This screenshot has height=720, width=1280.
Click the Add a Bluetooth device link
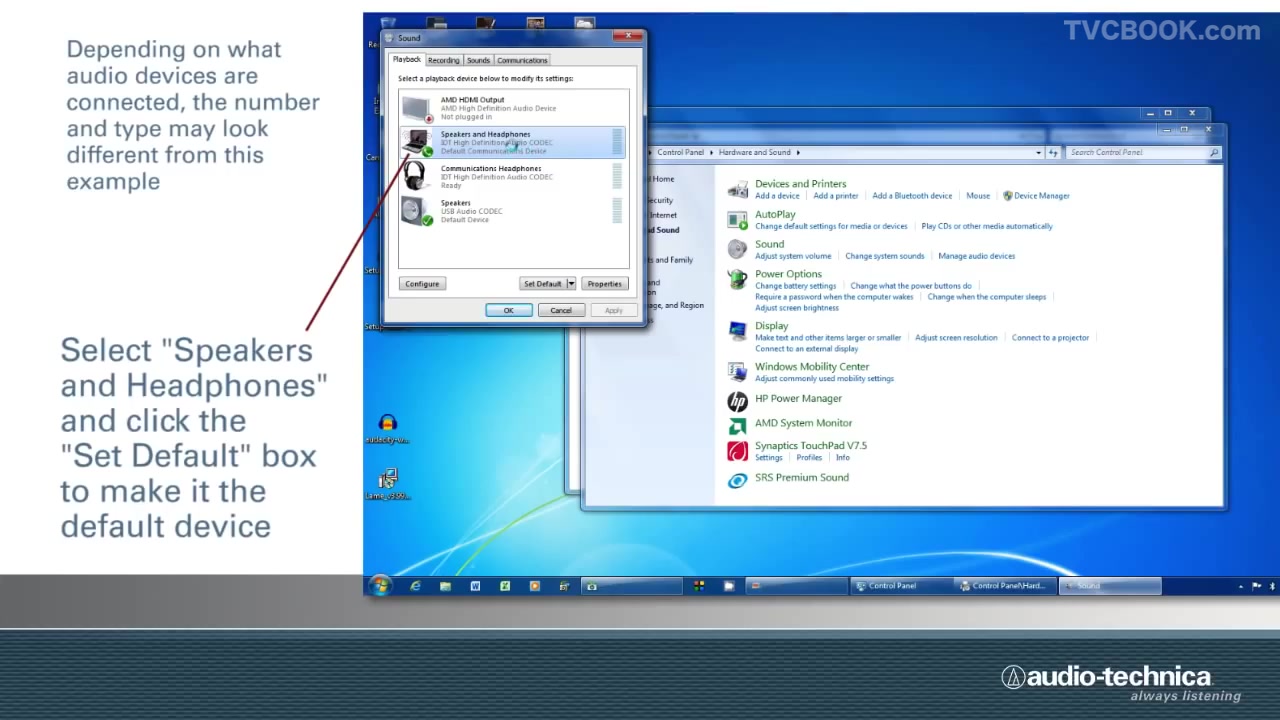[912, 196]
